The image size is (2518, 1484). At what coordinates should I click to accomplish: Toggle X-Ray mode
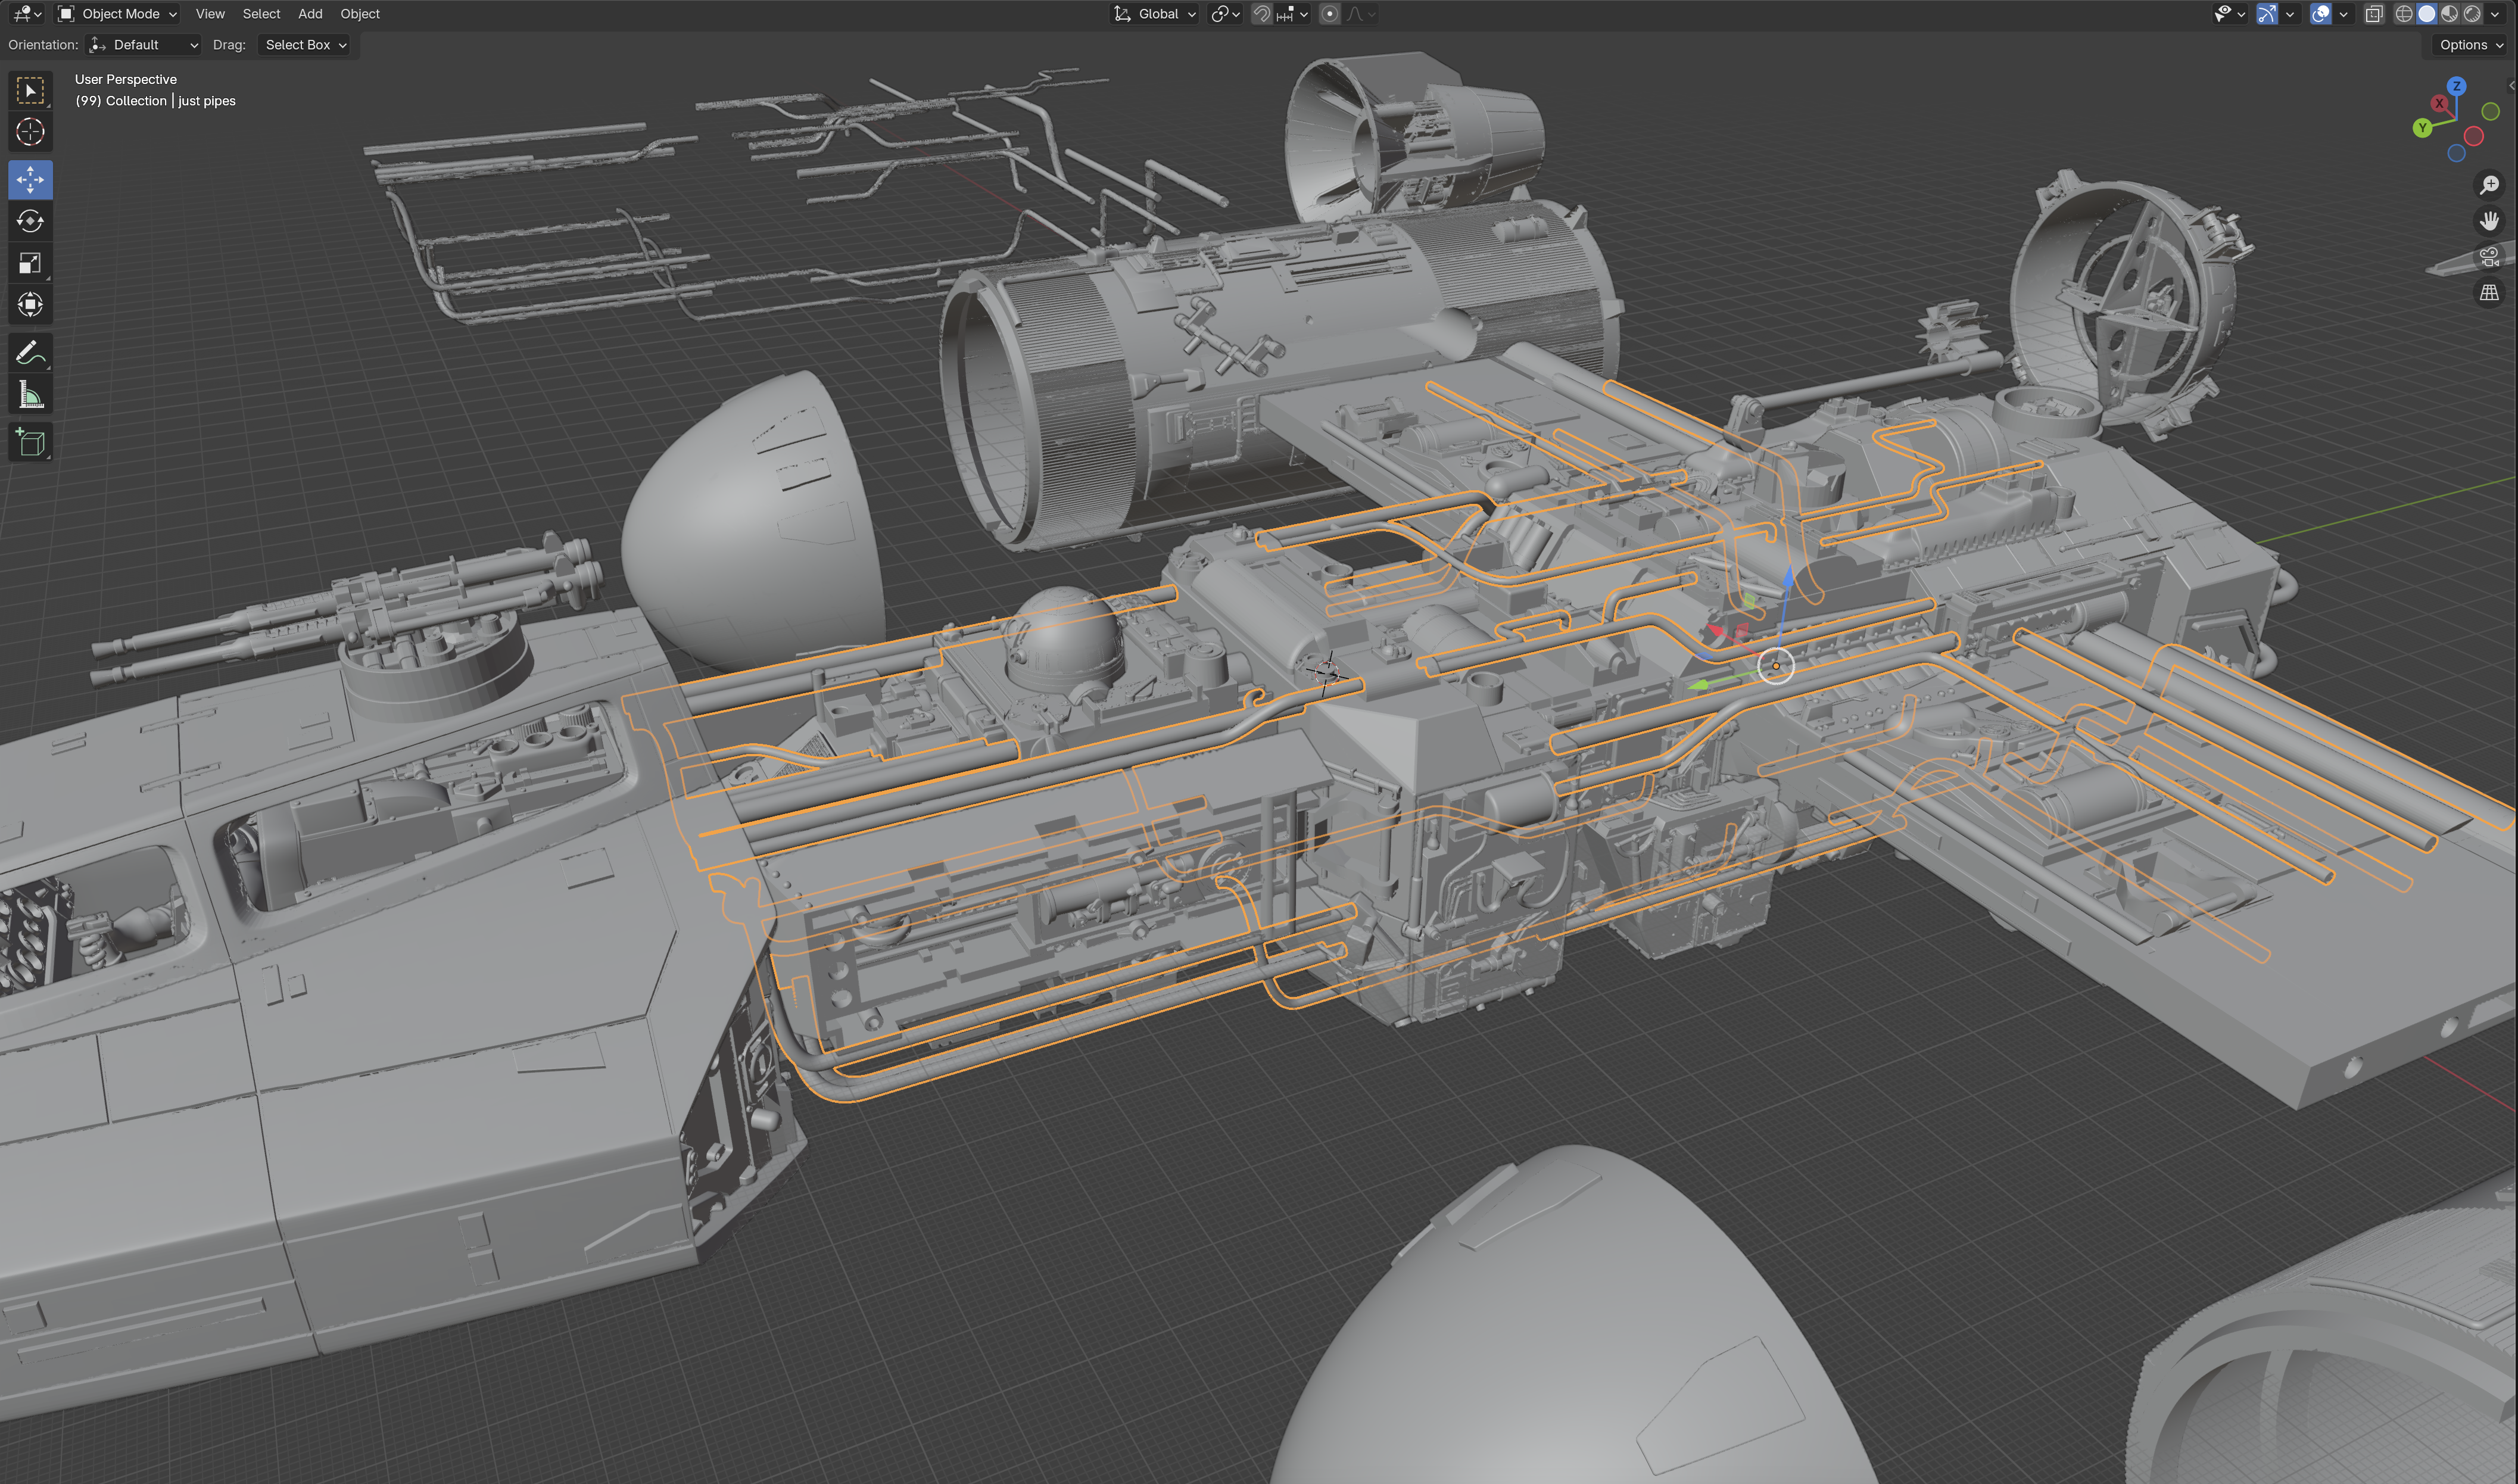(2374, 14)
